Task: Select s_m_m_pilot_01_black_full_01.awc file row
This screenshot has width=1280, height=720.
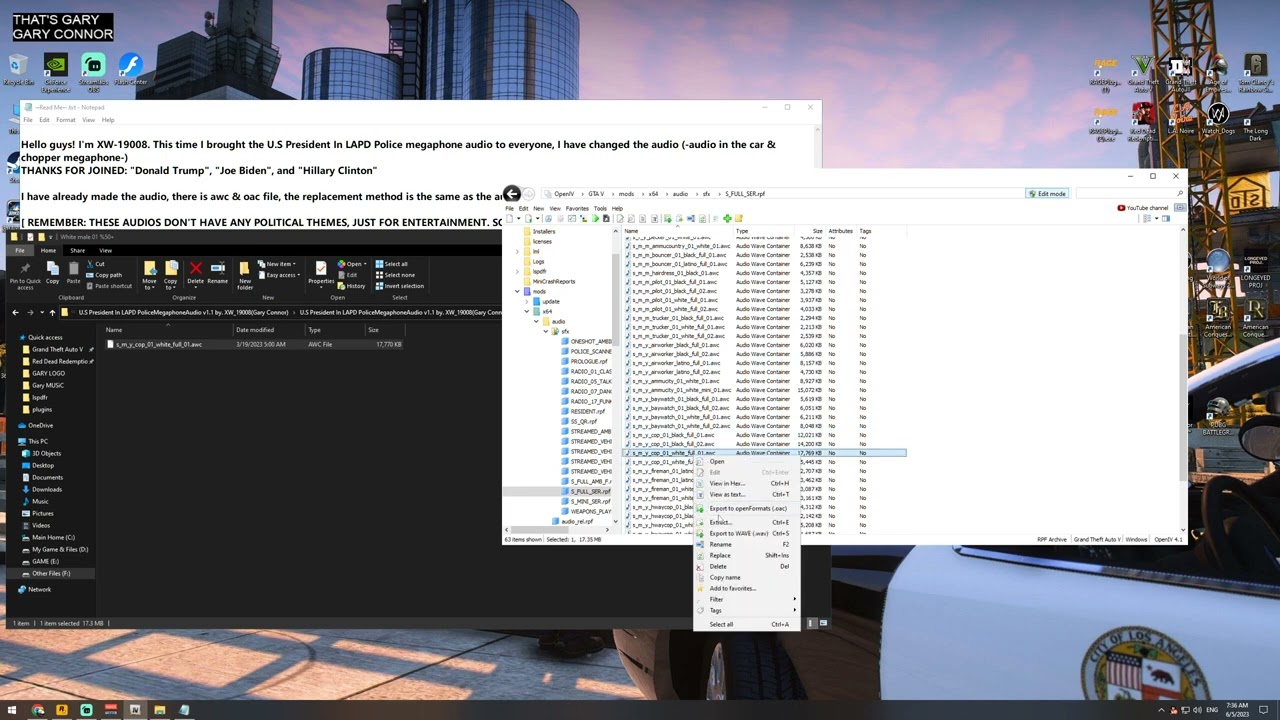Action: pyautogui.click(x=765, y=282)
